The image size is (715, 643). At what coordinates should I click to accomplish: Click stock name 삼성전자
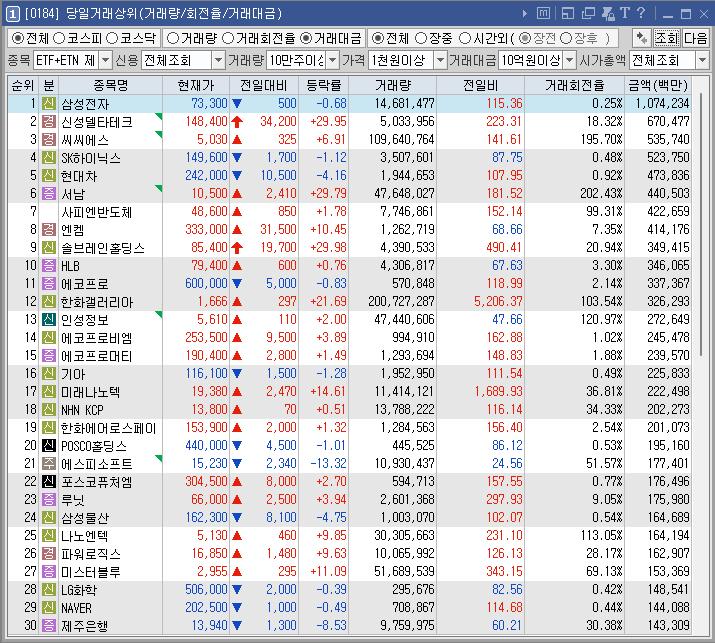click(85, 104)
